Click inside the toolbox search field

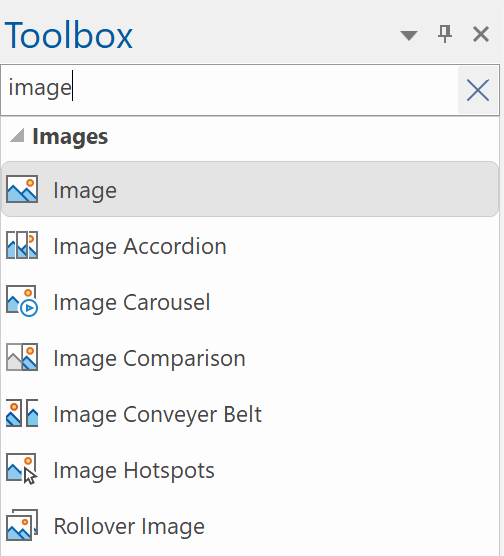(229, 90)
